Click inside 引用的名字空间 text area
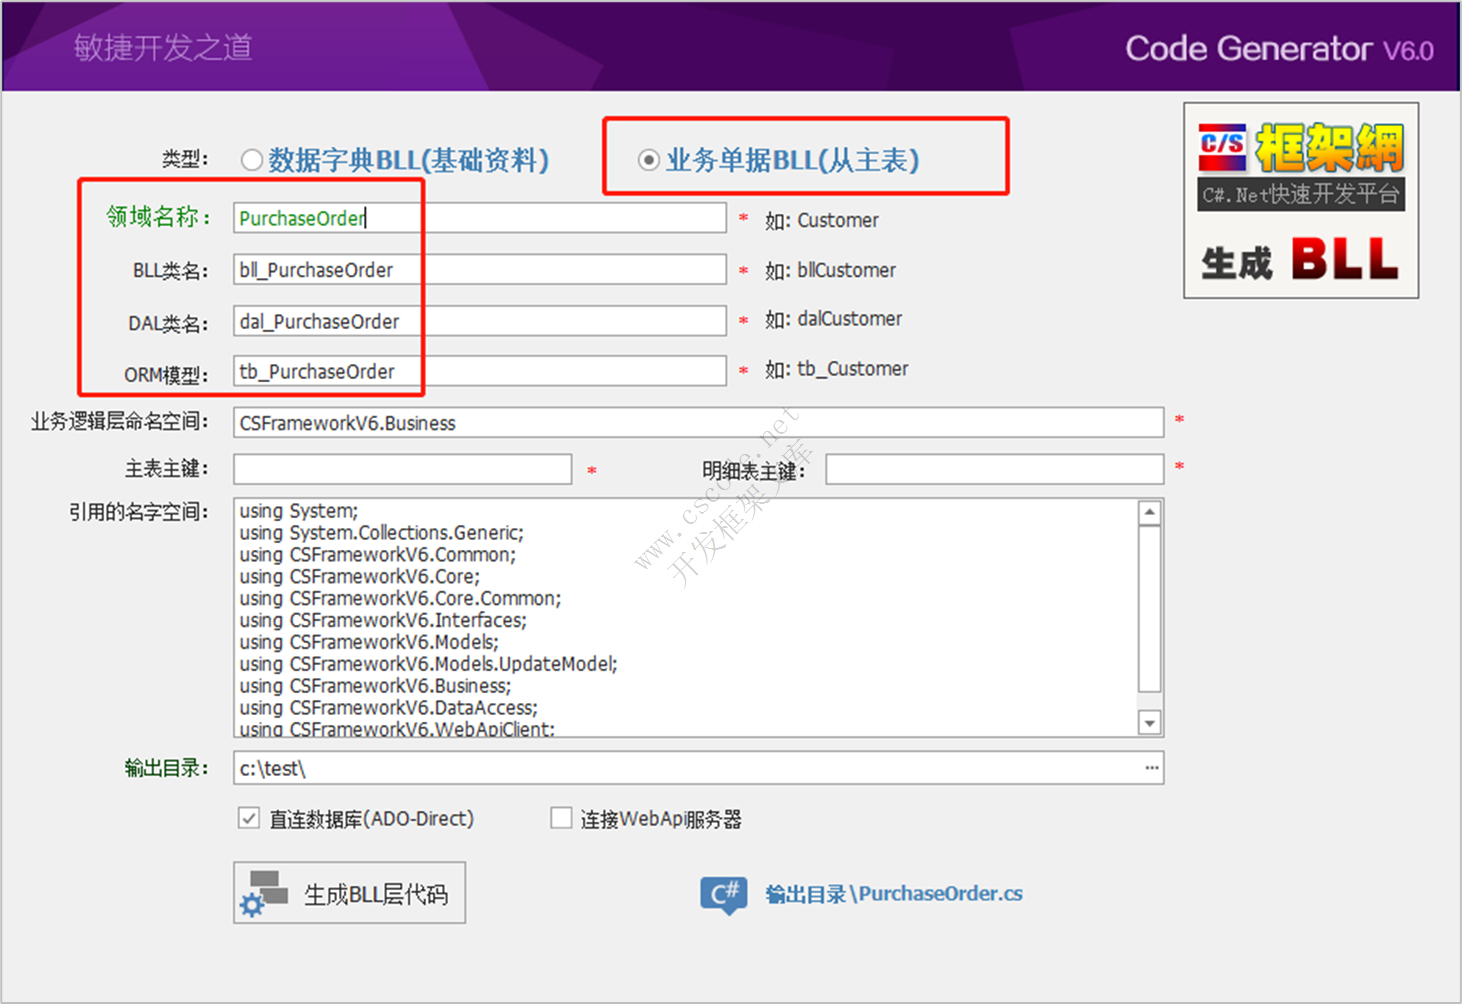Viewport: 1462px width, 1004px height. click(x=687, y=618)
